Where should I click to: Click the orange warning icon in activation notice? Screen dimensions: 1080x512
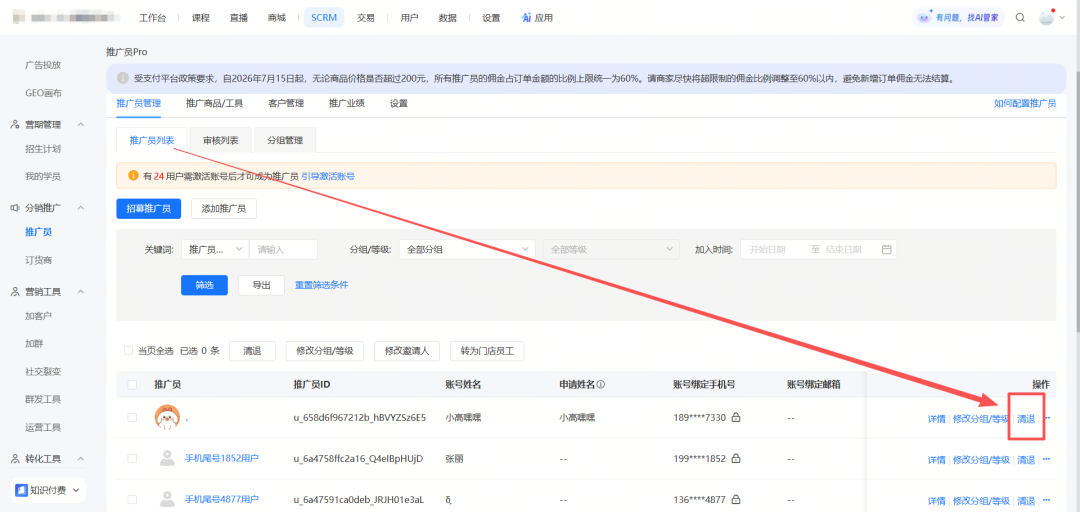134,176
